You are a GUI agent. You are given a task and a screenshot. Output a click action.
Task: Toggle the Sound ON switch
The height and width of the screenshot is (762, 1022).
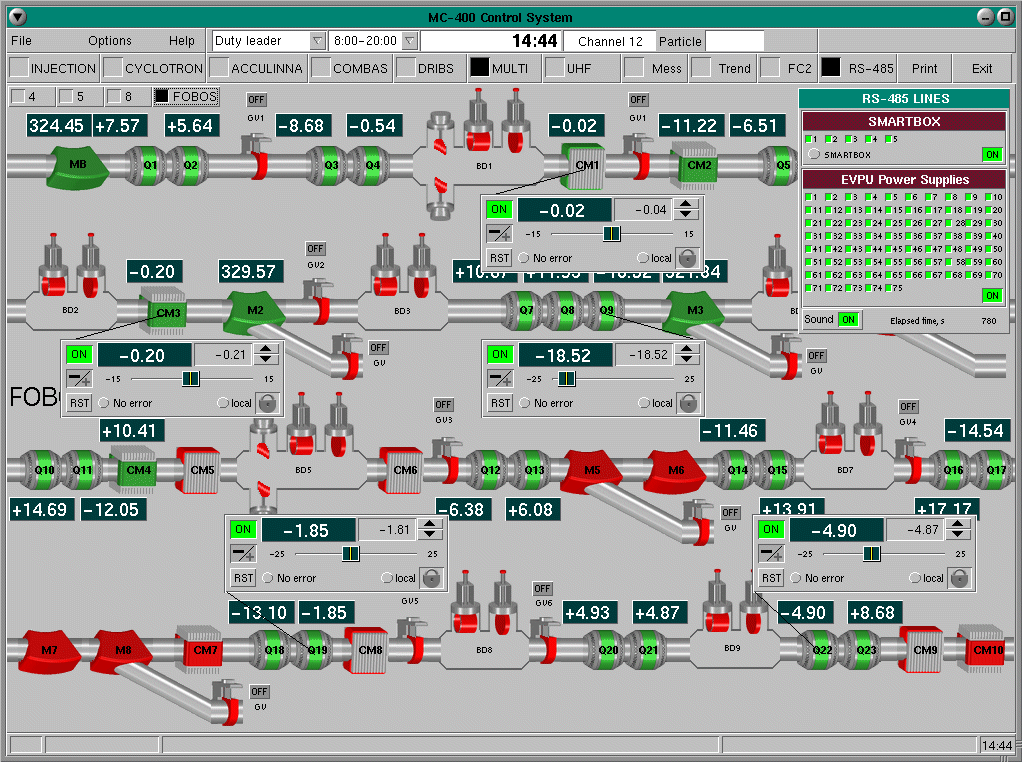(x=848, y=320)
